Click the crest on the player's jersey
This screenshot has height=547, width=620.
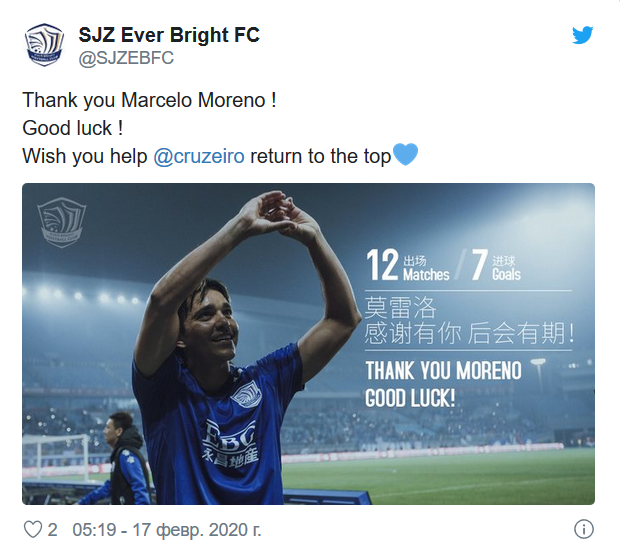pyautogui.click(x=245, y=394)
